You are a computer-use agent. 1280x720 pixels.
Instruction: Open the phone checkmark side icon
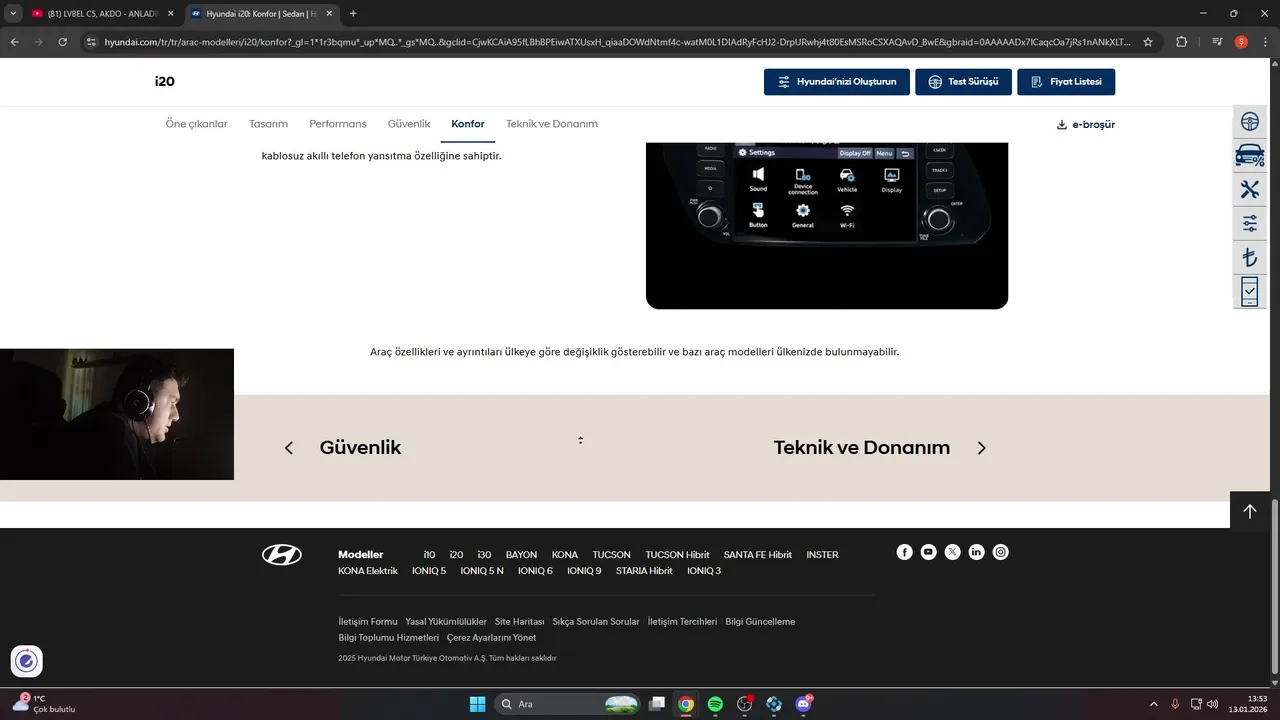[1249, 292]
